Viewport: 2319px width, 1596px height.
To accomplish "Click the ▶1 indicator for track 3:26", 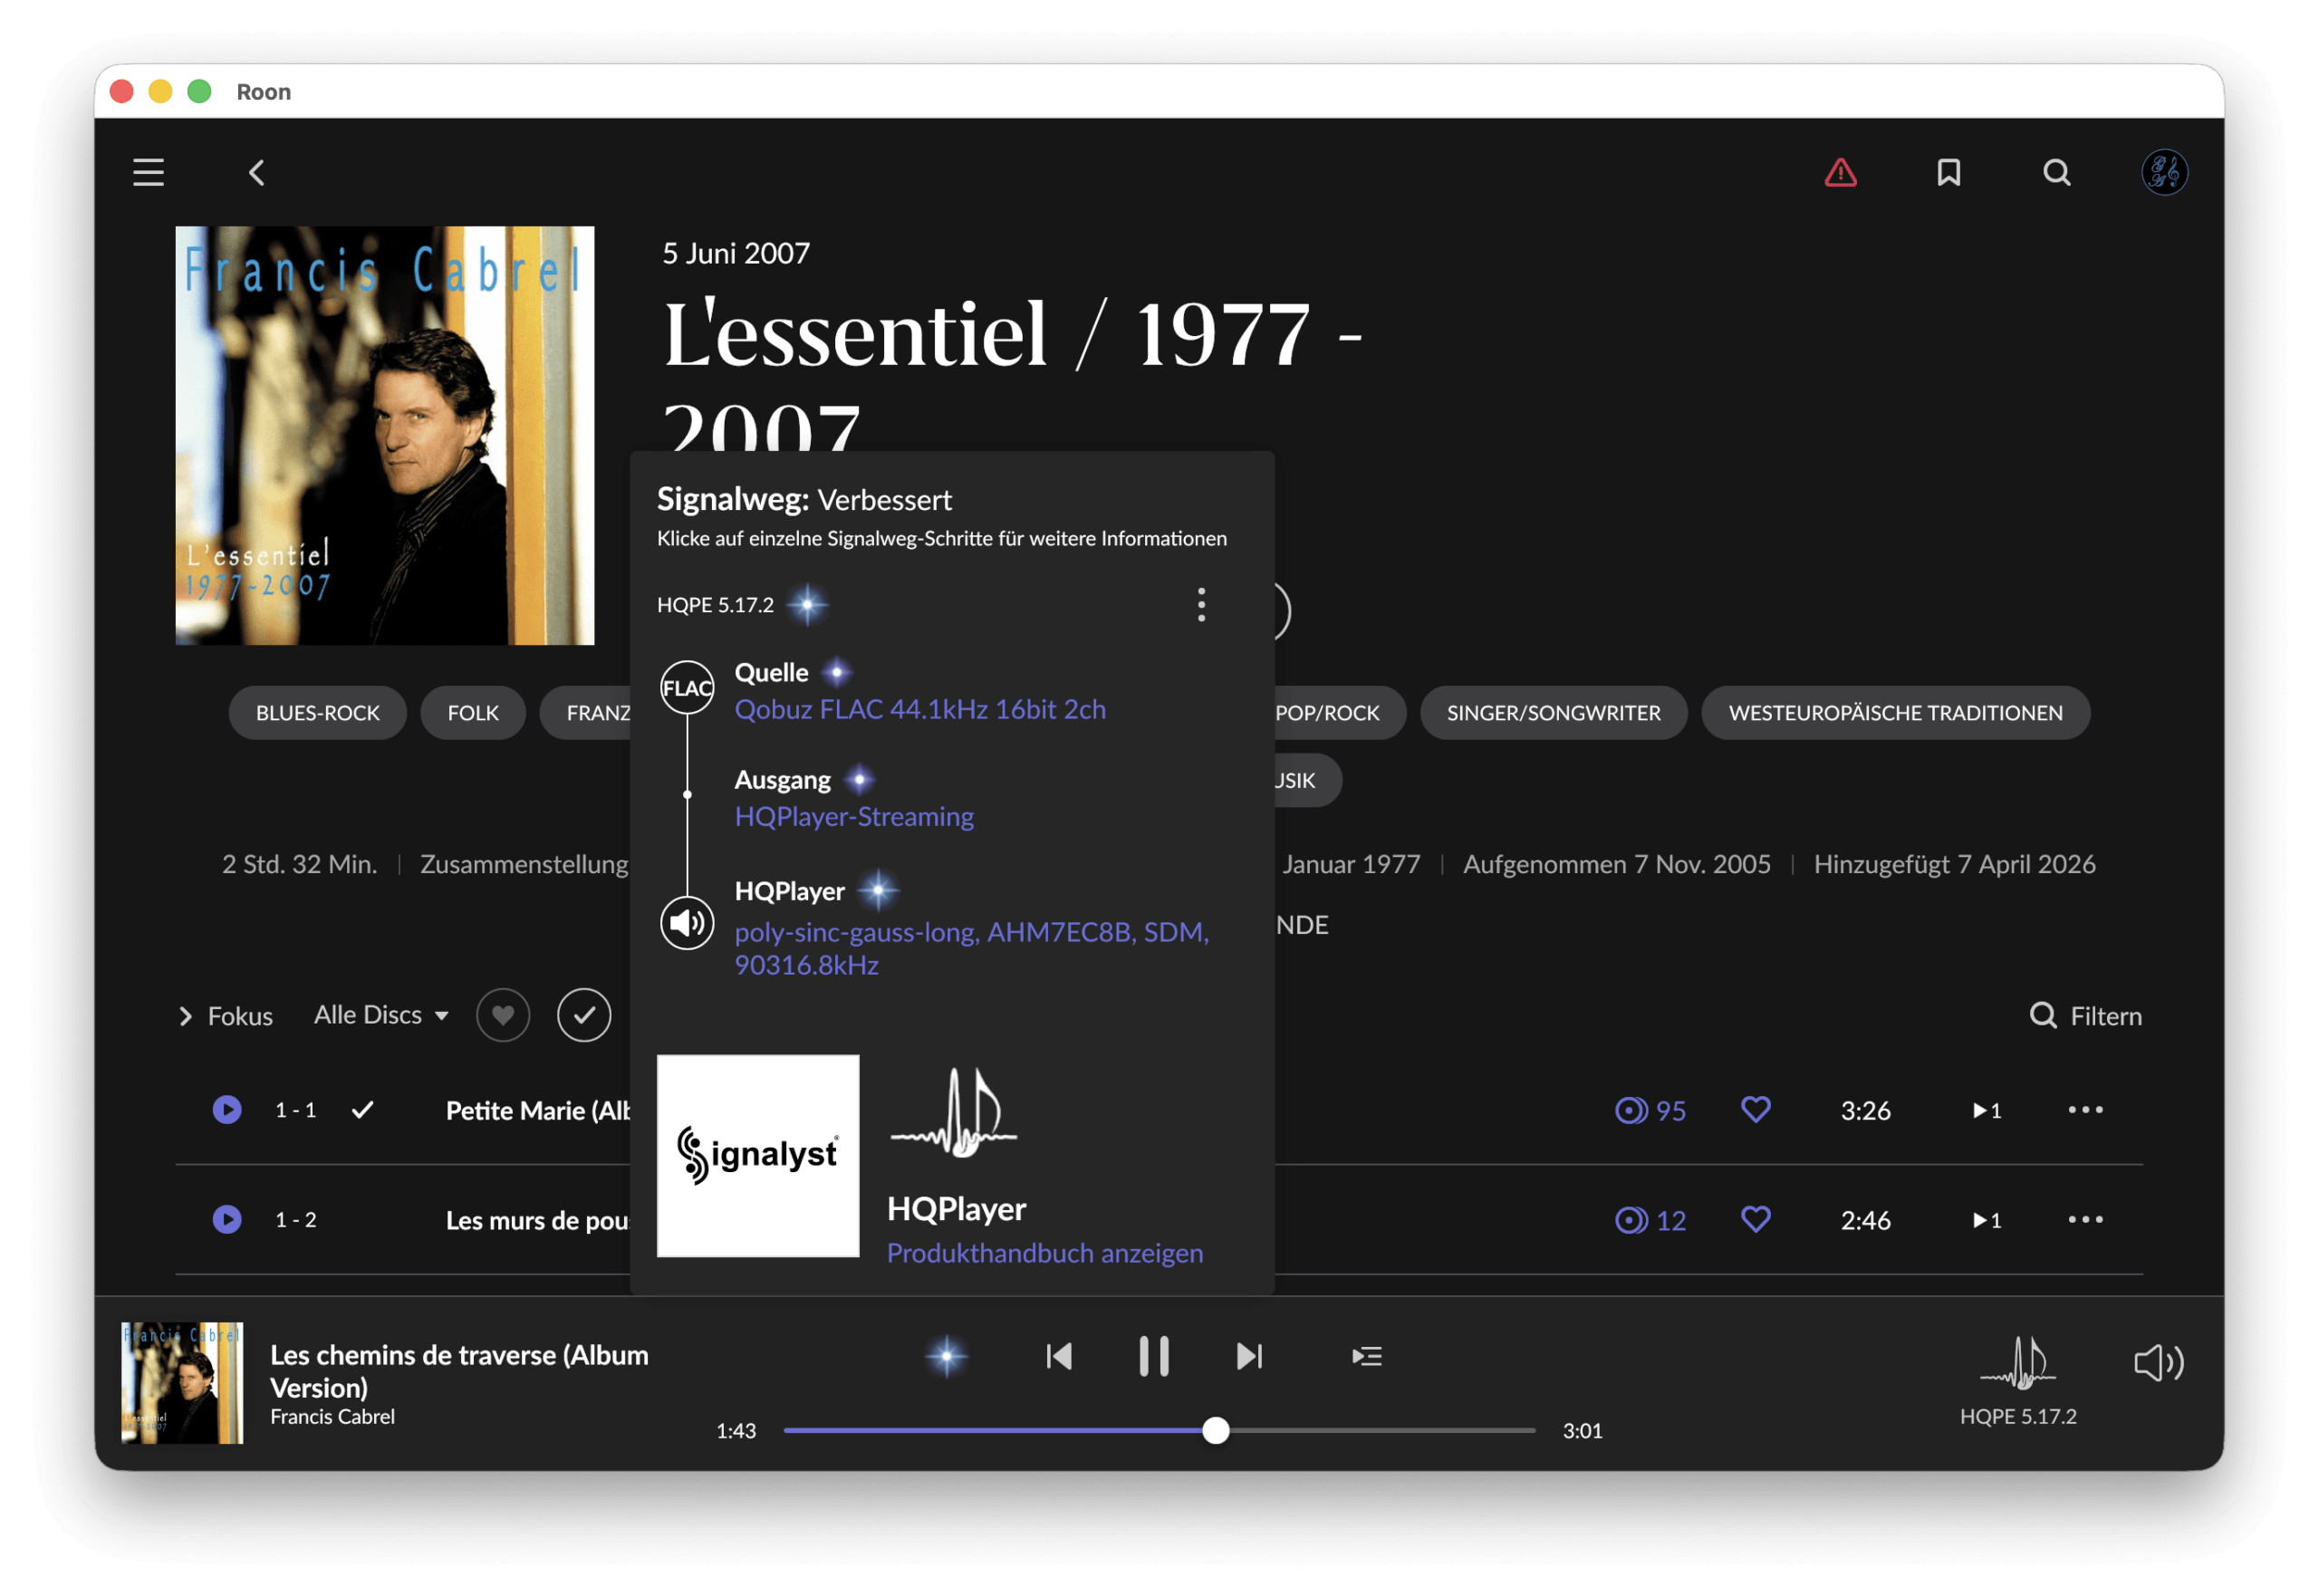I will [x=1986, y=1110].
